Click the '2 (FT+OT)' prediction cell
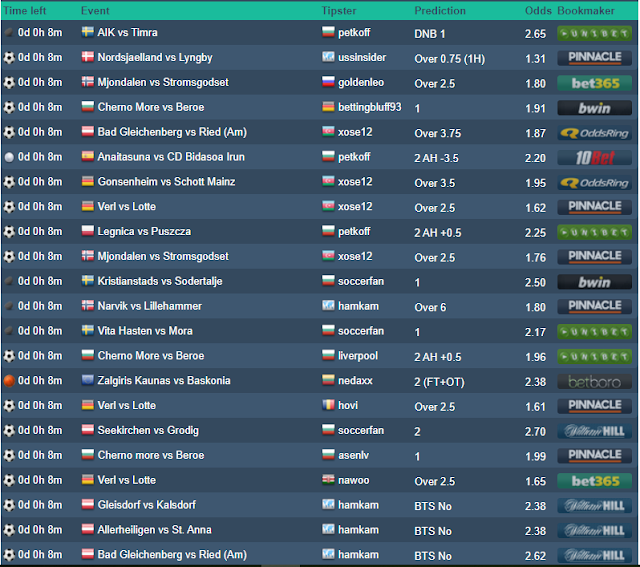The image size is (640, 567). 439,382
